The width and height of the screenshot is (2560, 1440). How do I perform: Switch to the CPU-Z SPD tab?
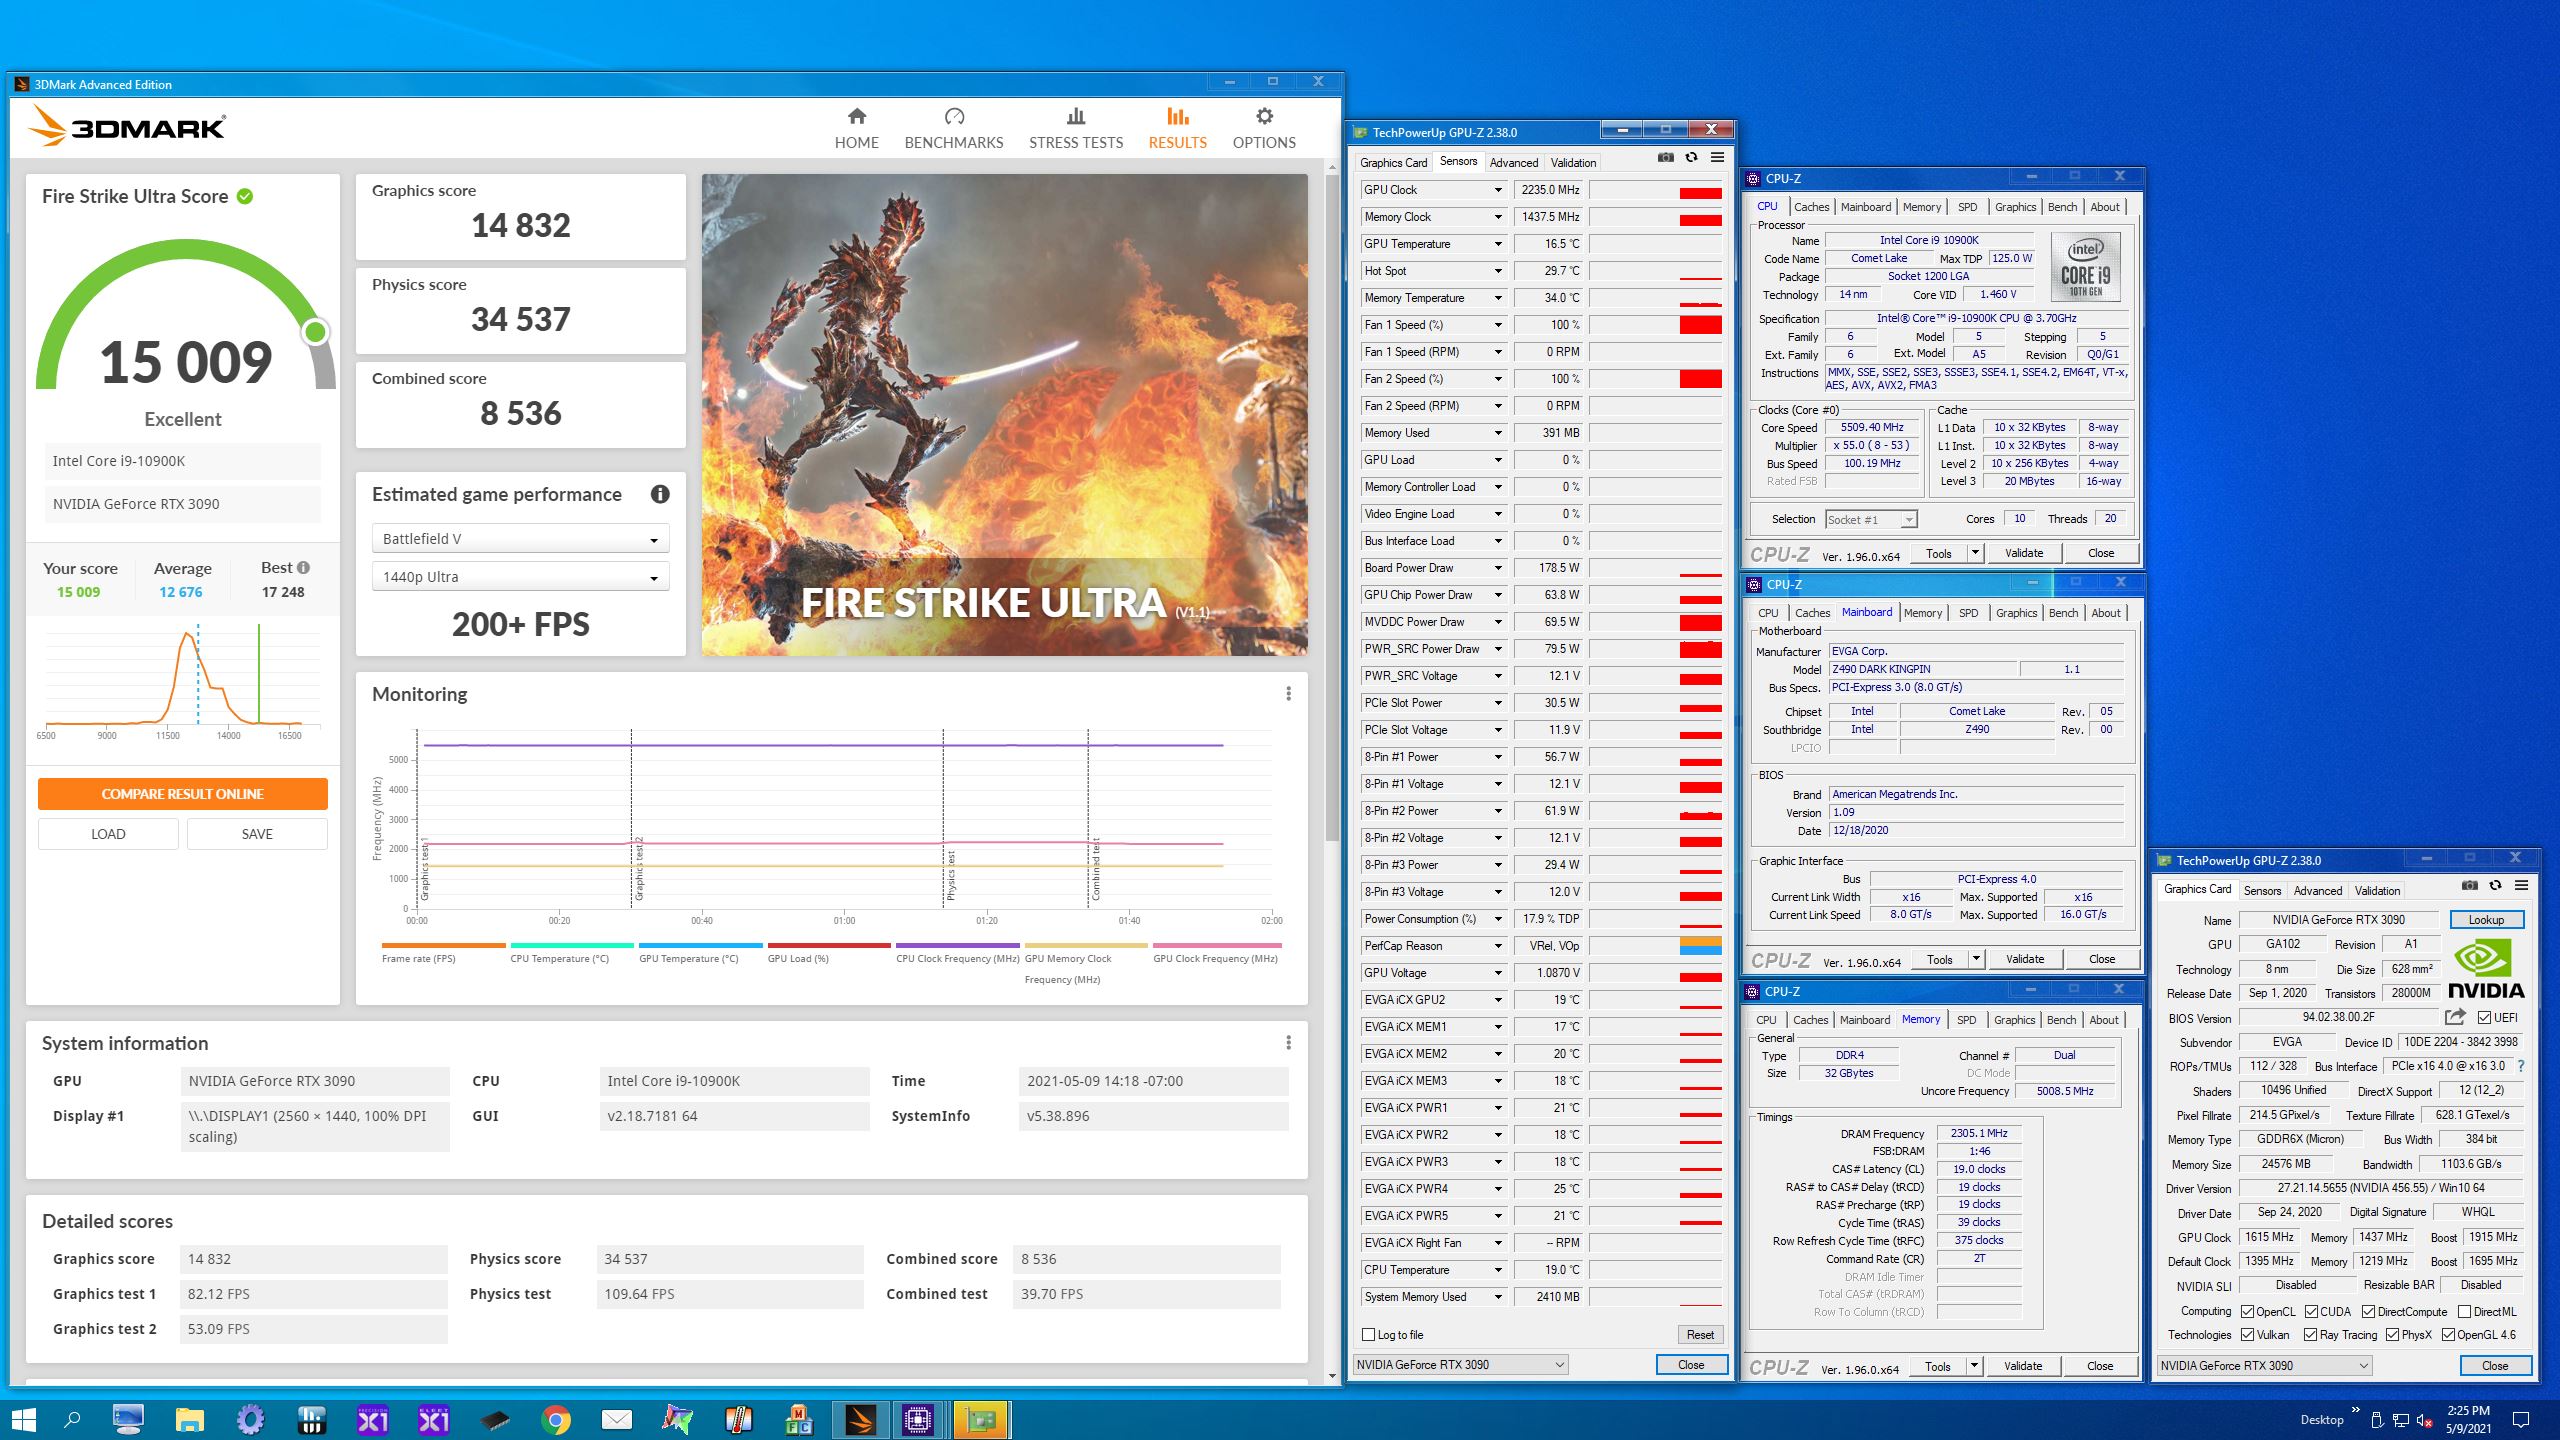pyautogui.click(x=1967, y=207)
